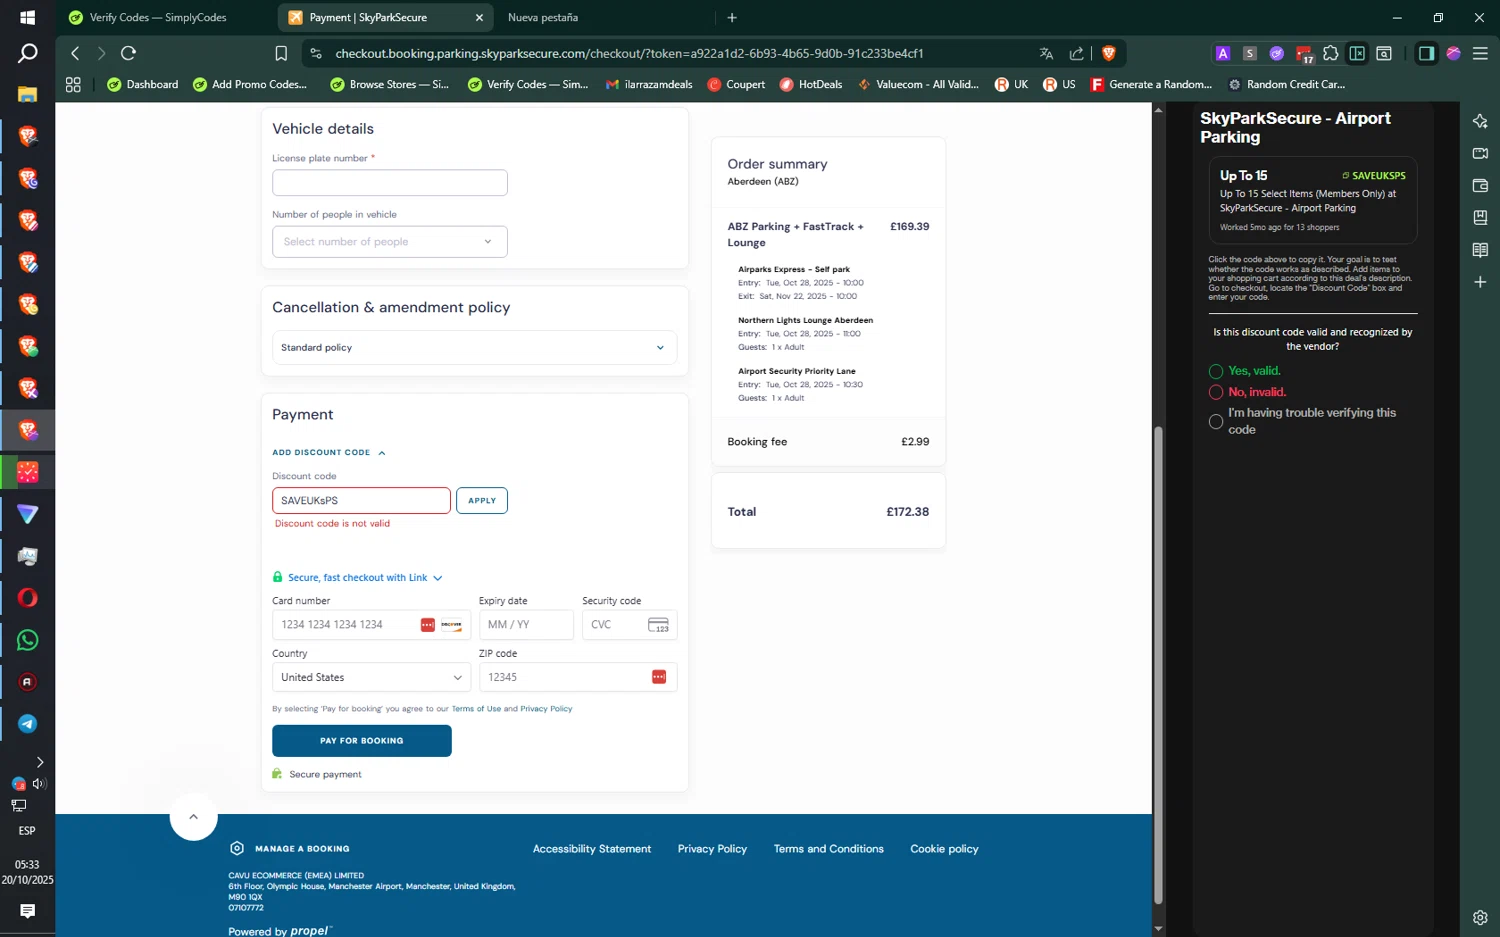1500x937 pixels.
Task: Open the wallet icon in the right sidebar
Action: 1480,185
